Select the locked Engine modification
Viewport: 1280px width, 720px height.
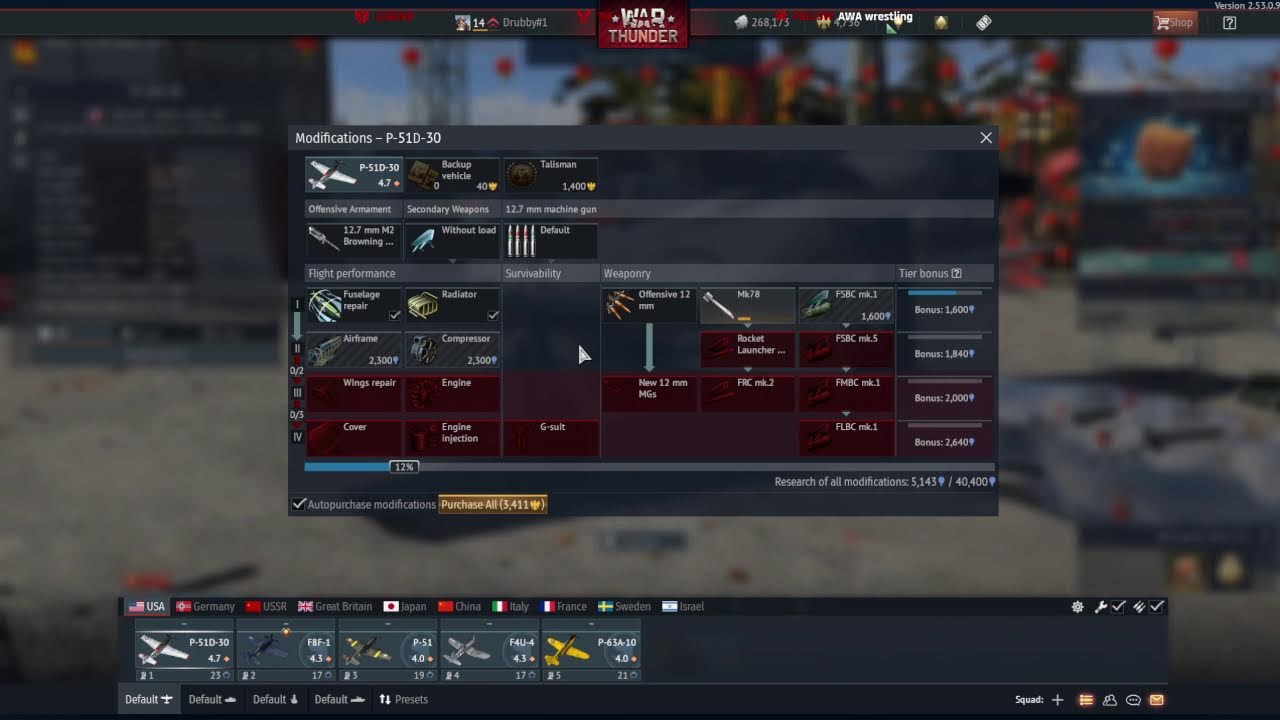pos(451,393)
